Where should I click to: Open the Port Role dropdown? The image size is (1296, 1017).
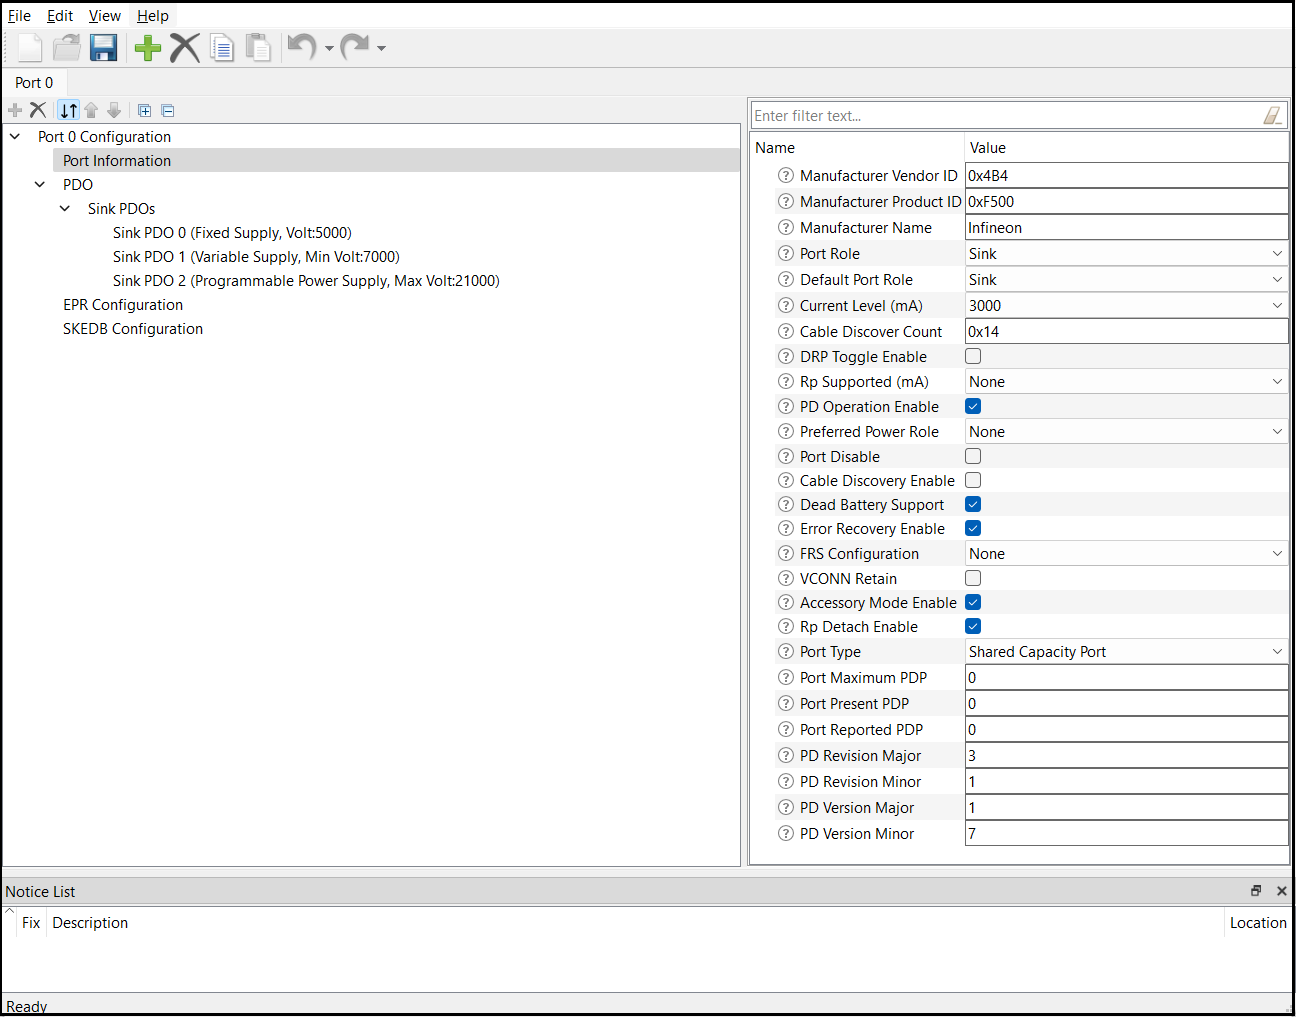(1126, 253)
